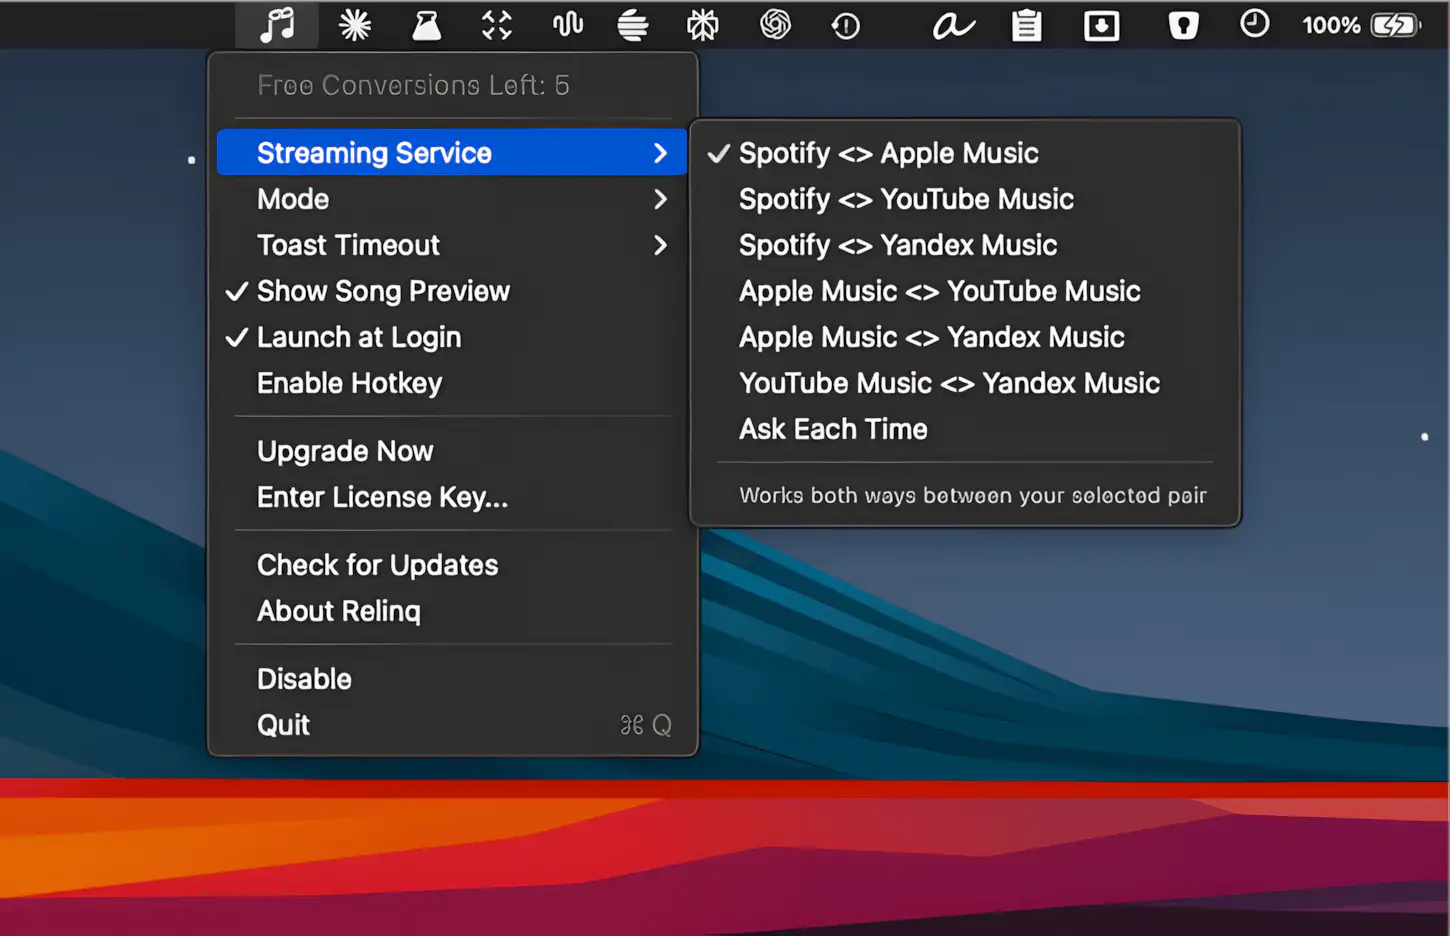Open the clock icon beside battery percentage

click(1254, 24)
